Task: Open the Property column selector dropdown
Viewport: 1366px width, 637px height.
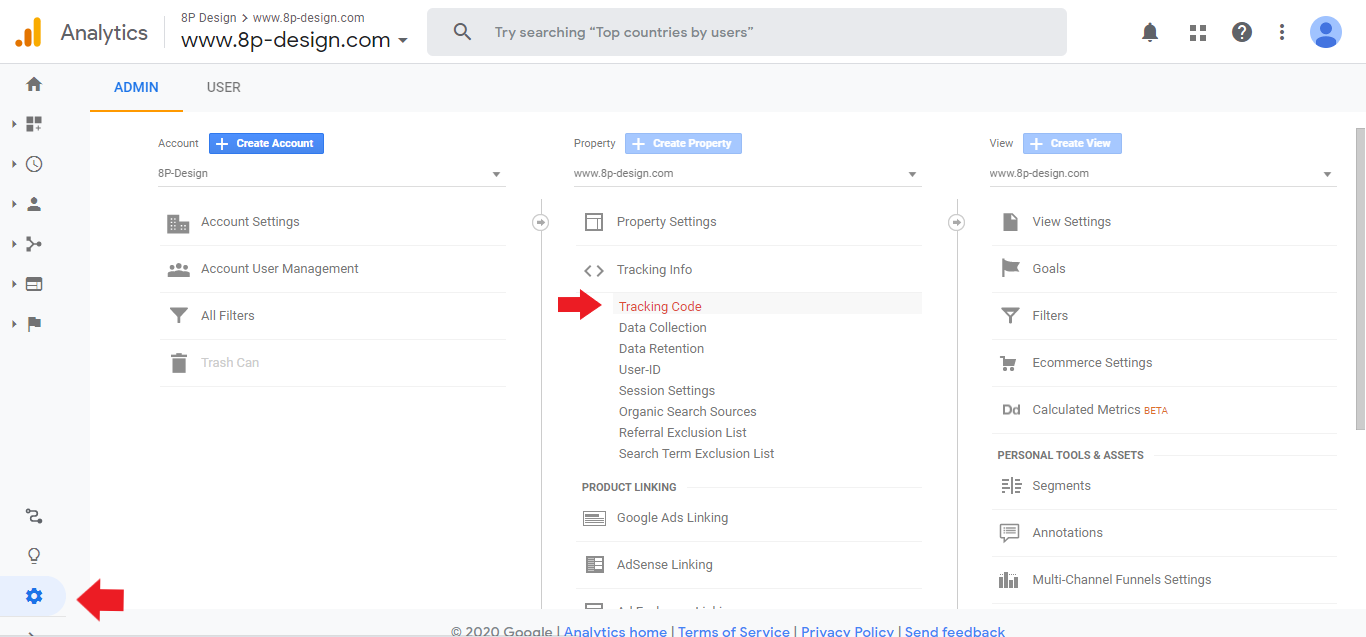Action: point(748,174)
